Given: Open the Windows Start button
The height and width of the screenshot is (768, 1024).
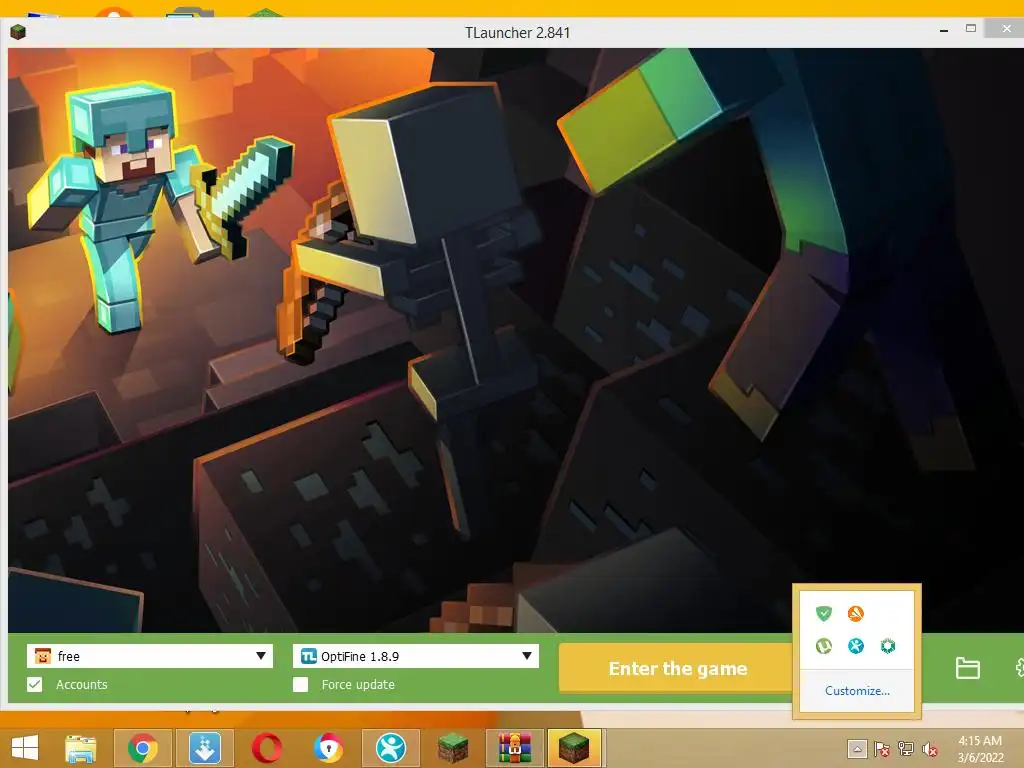Looking at the screenshot, I should (25, 748).
